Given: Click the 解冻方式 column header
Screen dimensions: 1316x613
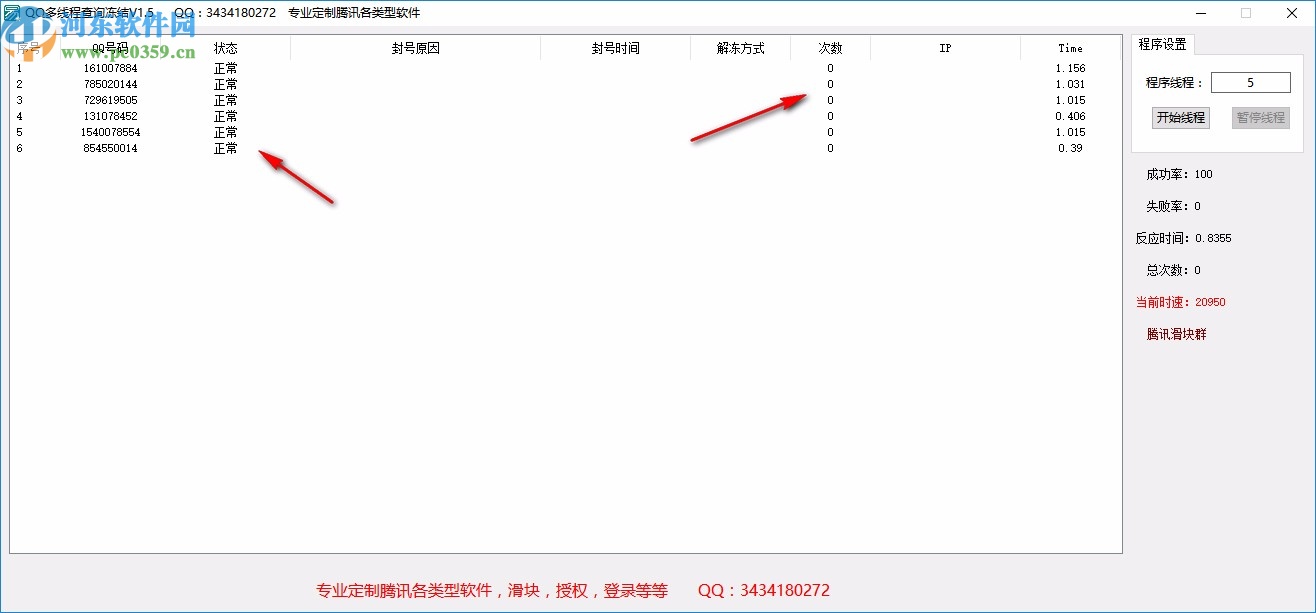Looking at the screenshot, I should coord(740,47).
